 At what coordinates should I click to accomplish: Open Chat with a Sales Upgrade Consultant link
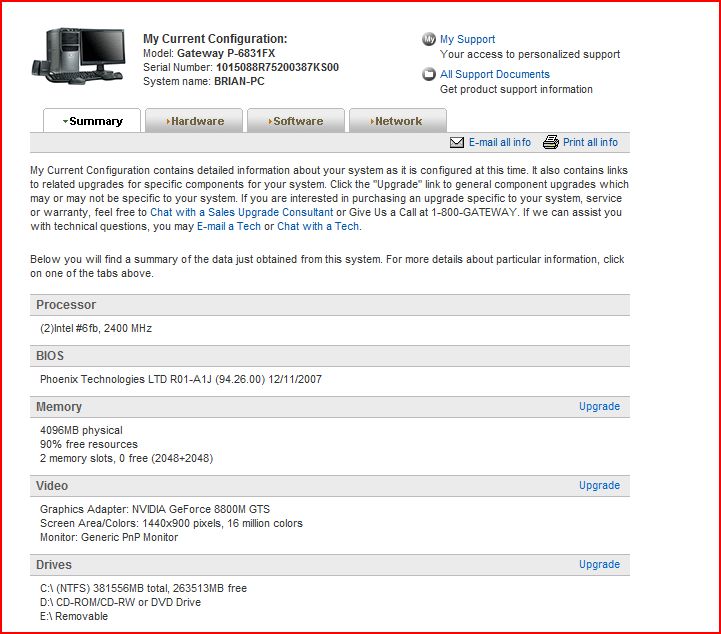point(241,212)
